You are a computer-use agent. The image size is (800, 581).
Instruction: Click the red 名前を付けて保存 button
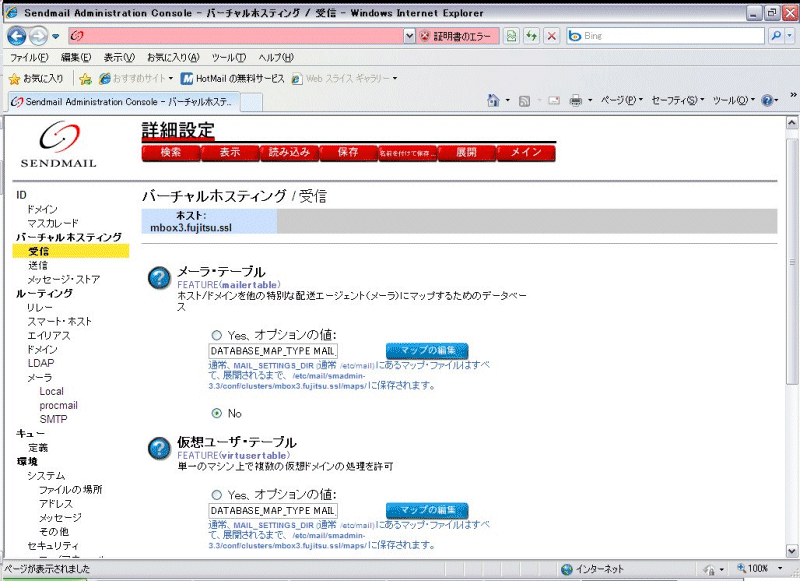point(408,153)
